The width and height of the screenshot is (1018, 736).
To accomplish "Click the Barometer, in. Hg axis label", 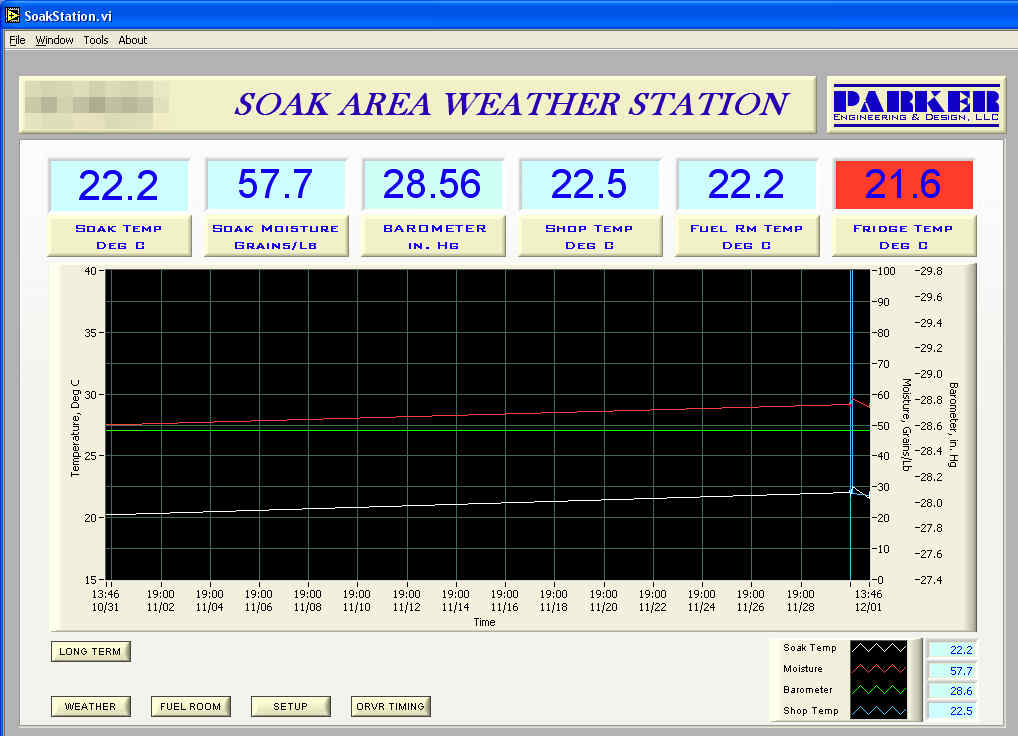I will coord(953,424).
